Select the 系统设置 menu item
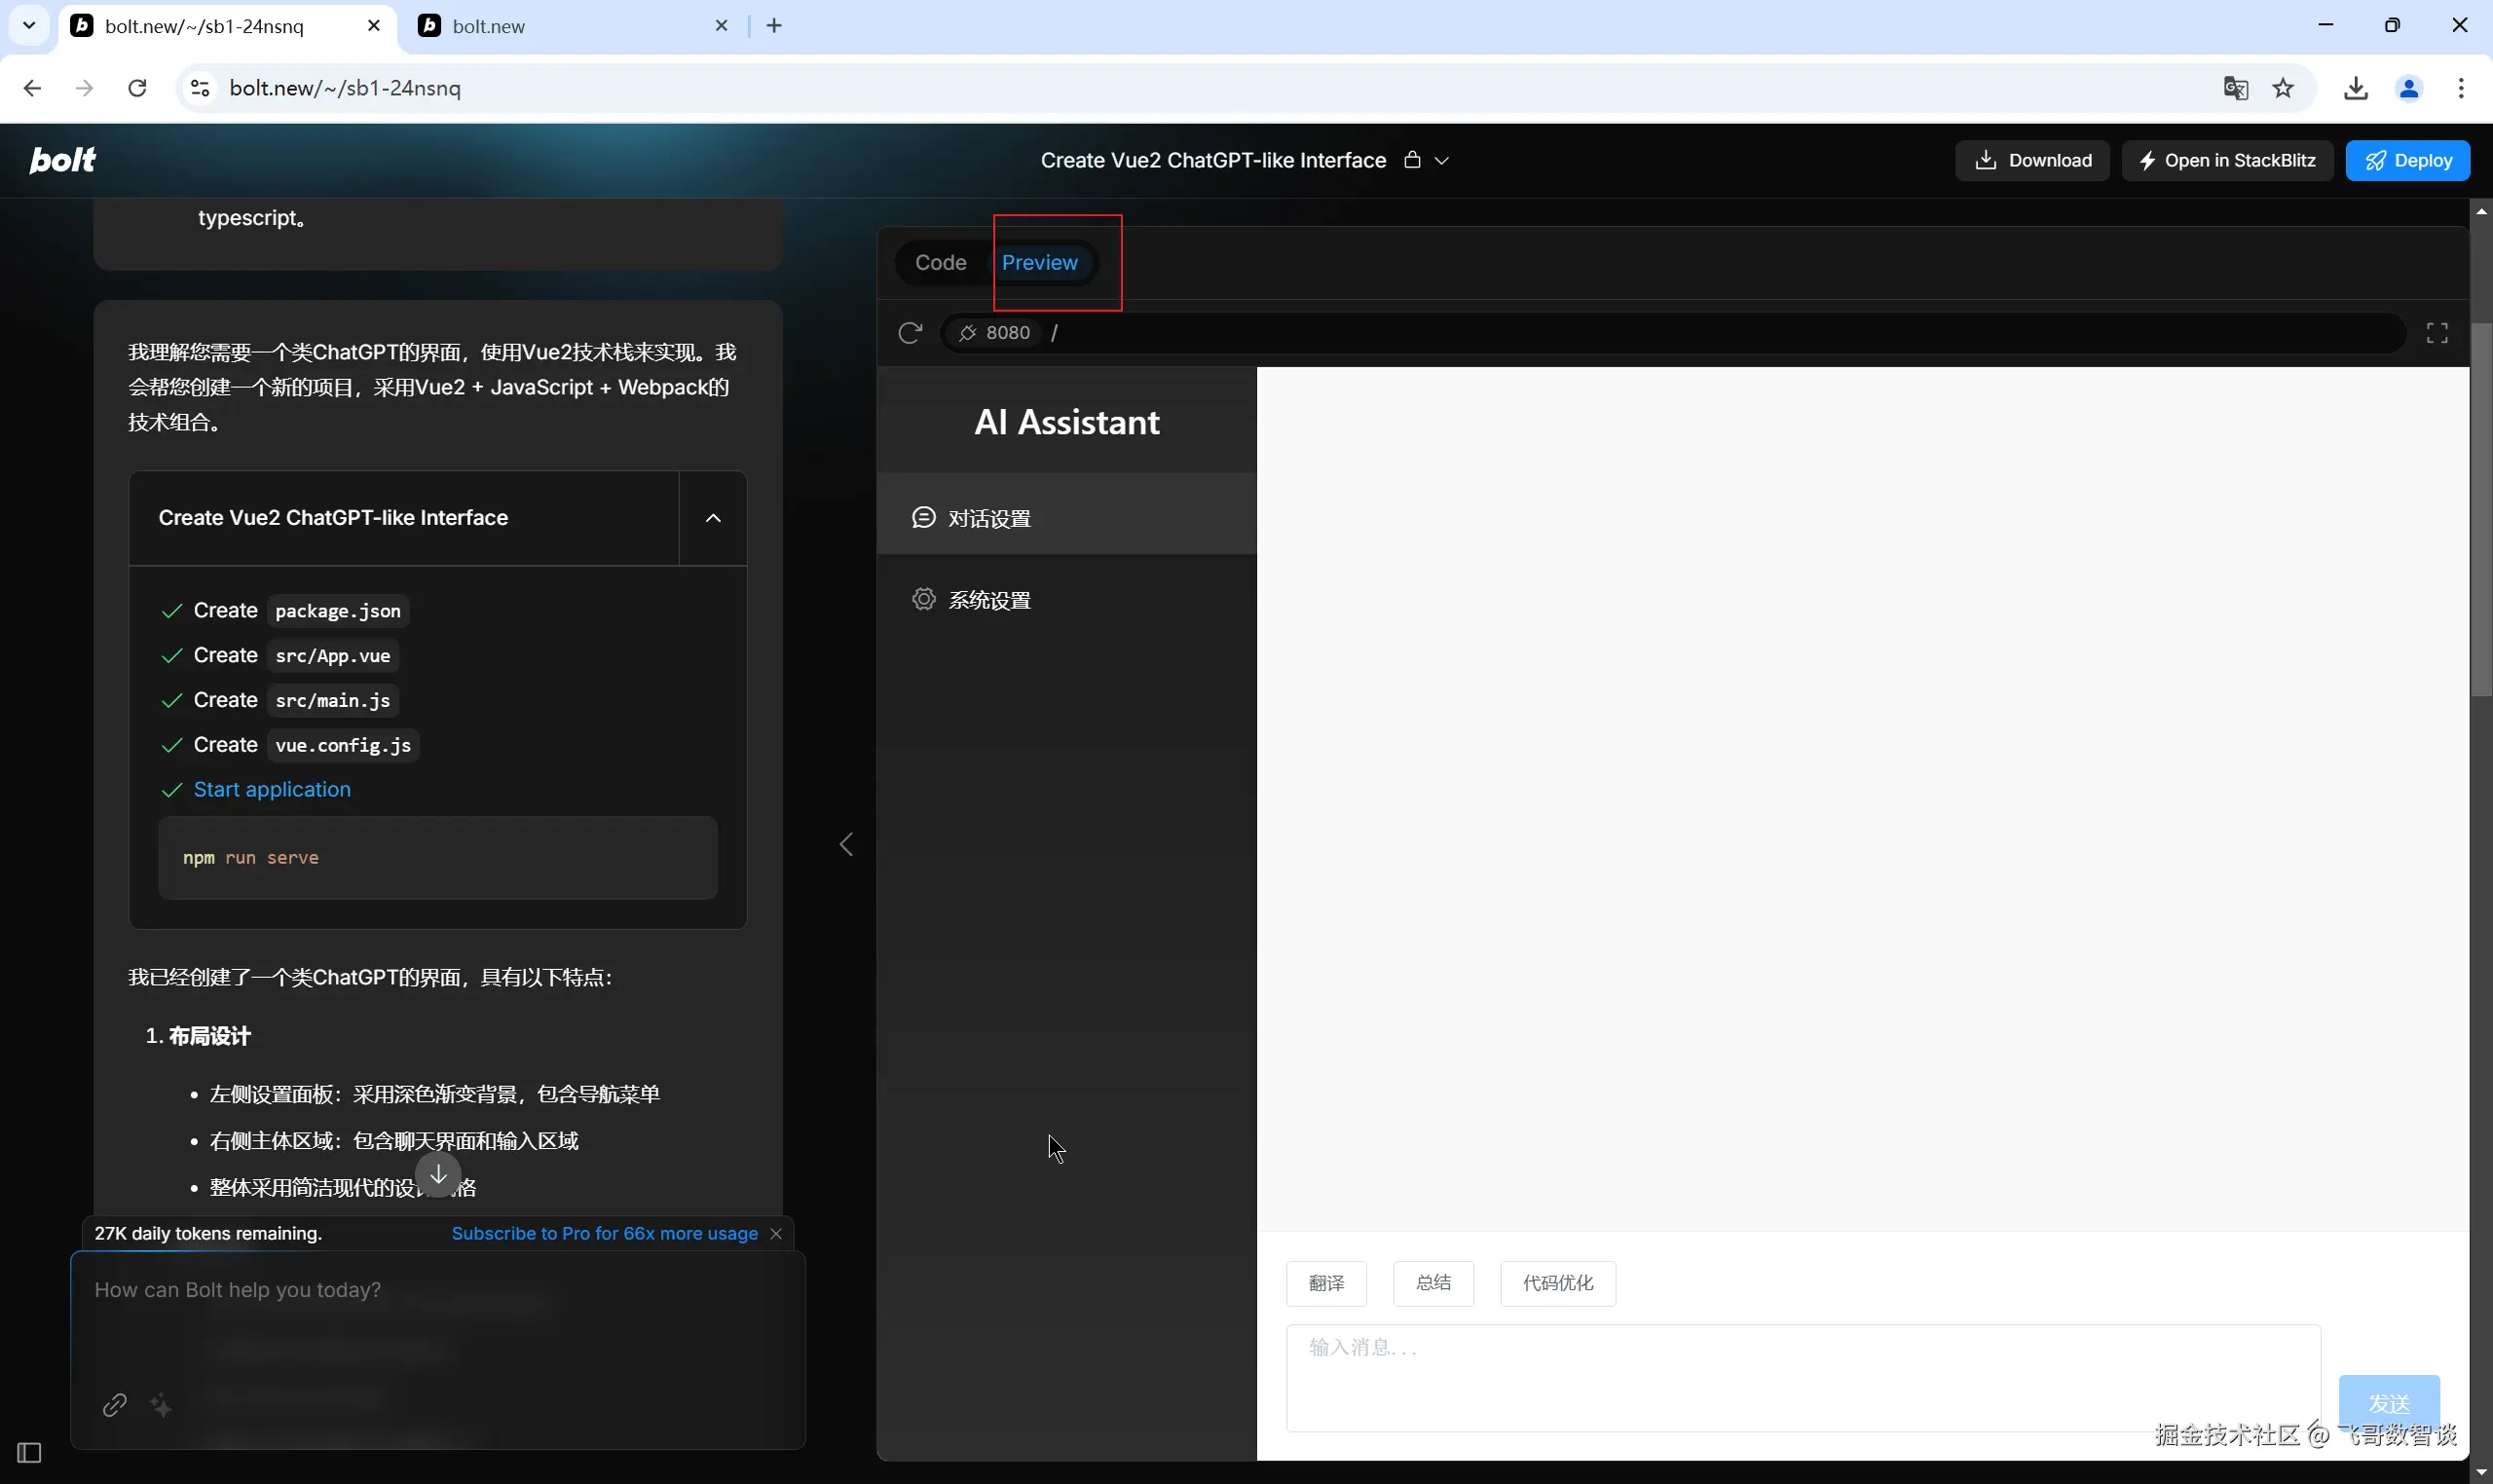The width and height of the screenshot is (2493, 1484). pos(989,600)
